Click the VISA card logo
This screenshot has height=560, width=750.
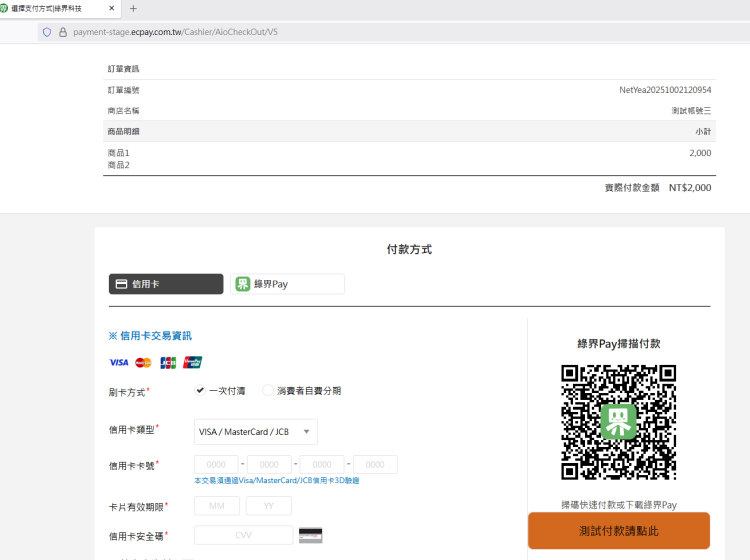coord(118,362)
